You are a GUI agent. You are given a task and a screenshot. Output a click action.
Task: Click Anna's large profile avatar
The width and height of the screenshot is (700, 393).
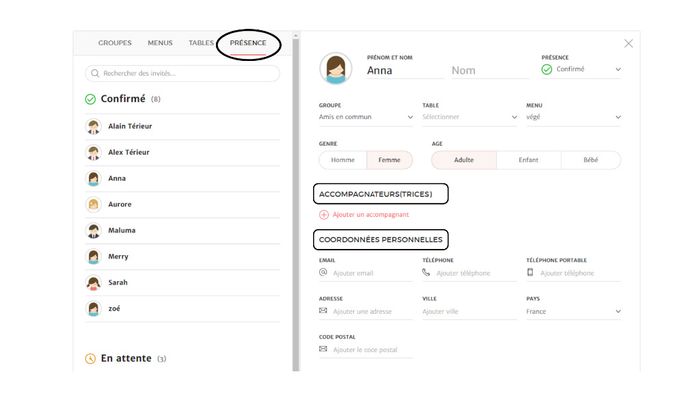coord(336,68)
